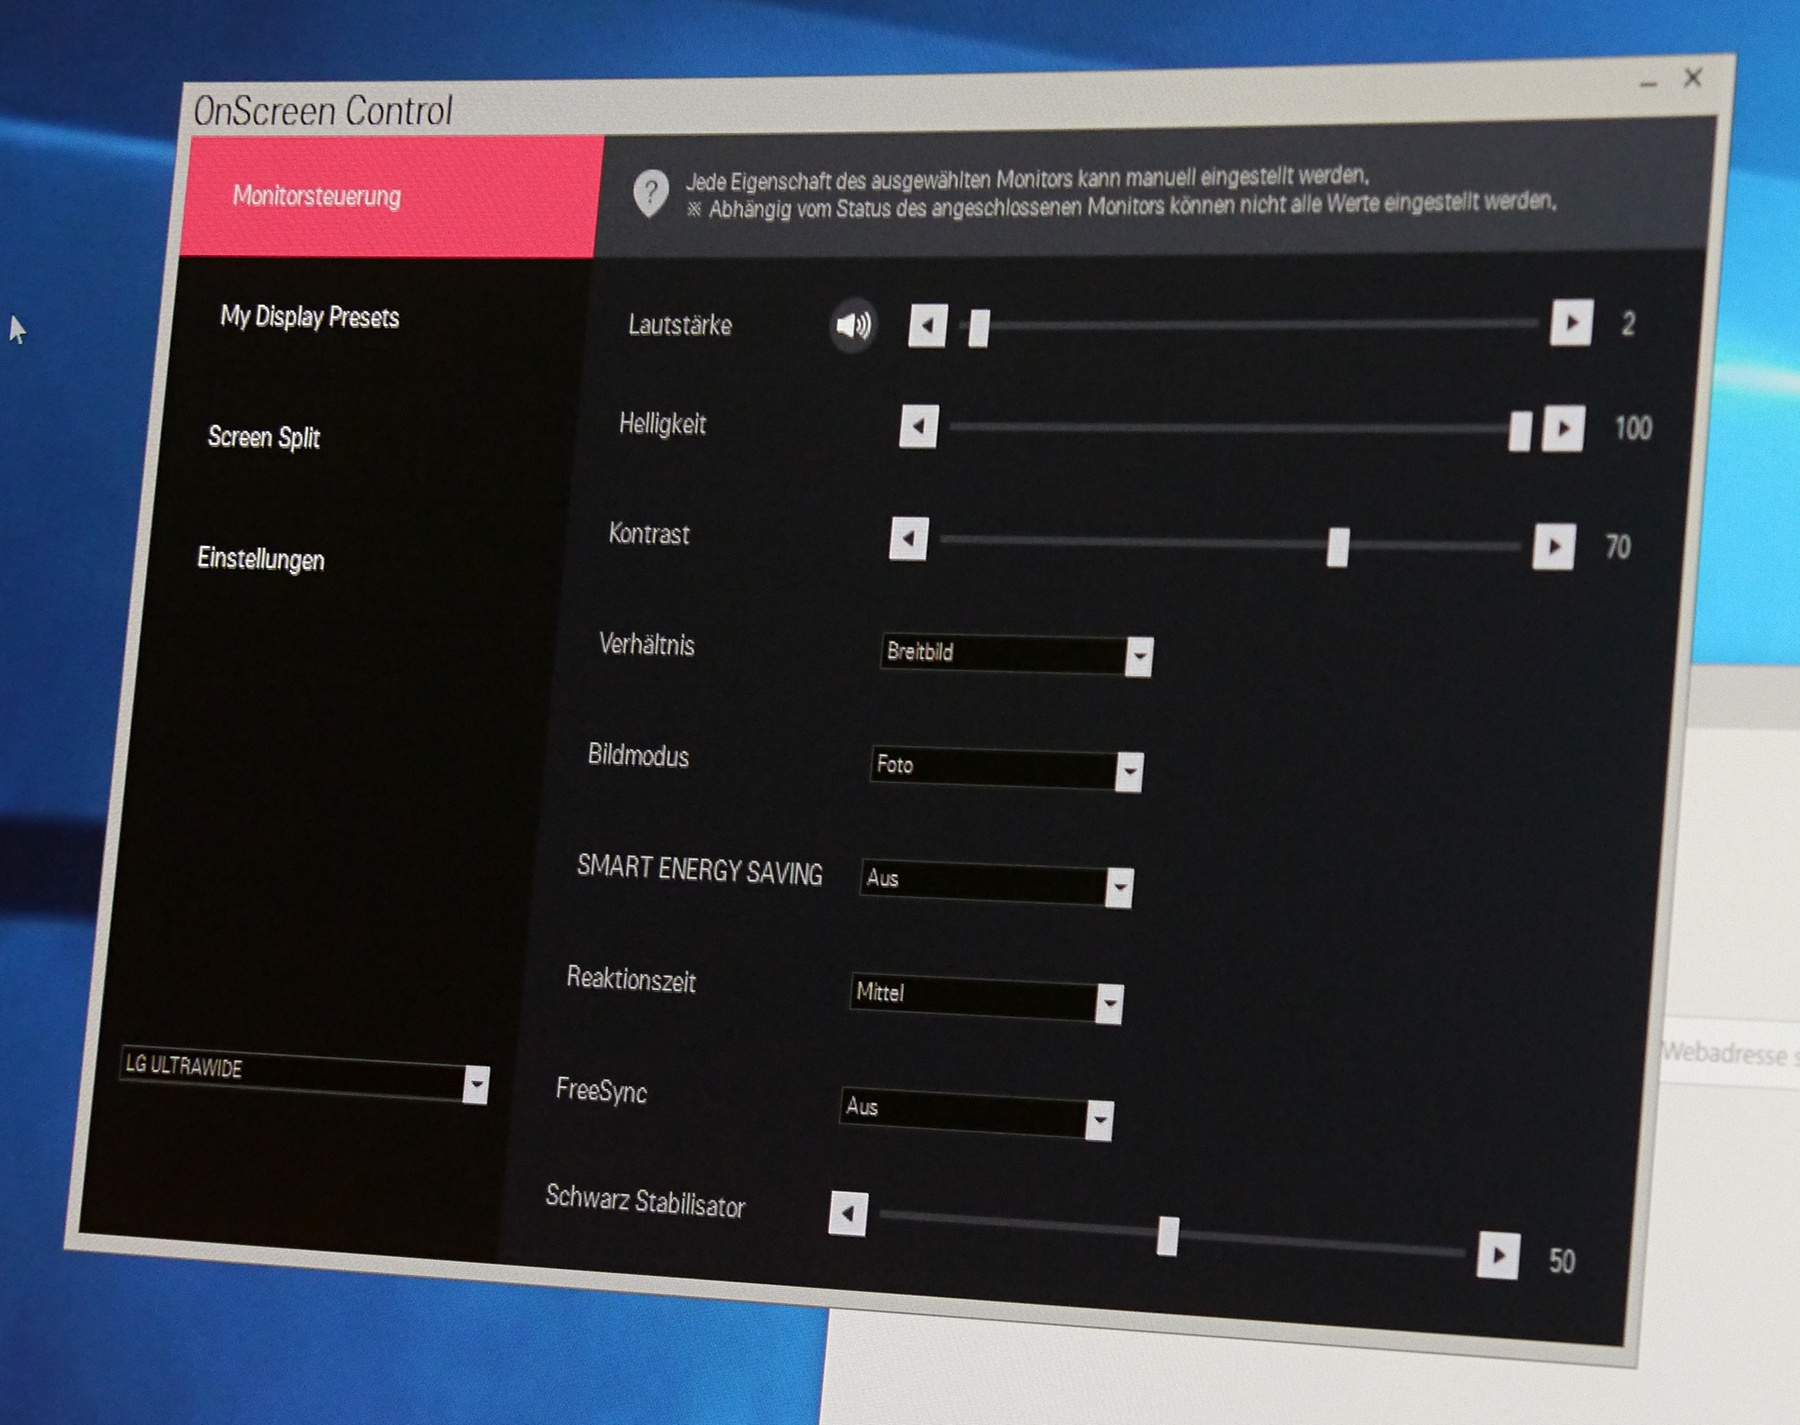Open the LG ULTRAWIDE monitor selector
This screenshot has width=1800, height=1425.
pos(304,1075)
